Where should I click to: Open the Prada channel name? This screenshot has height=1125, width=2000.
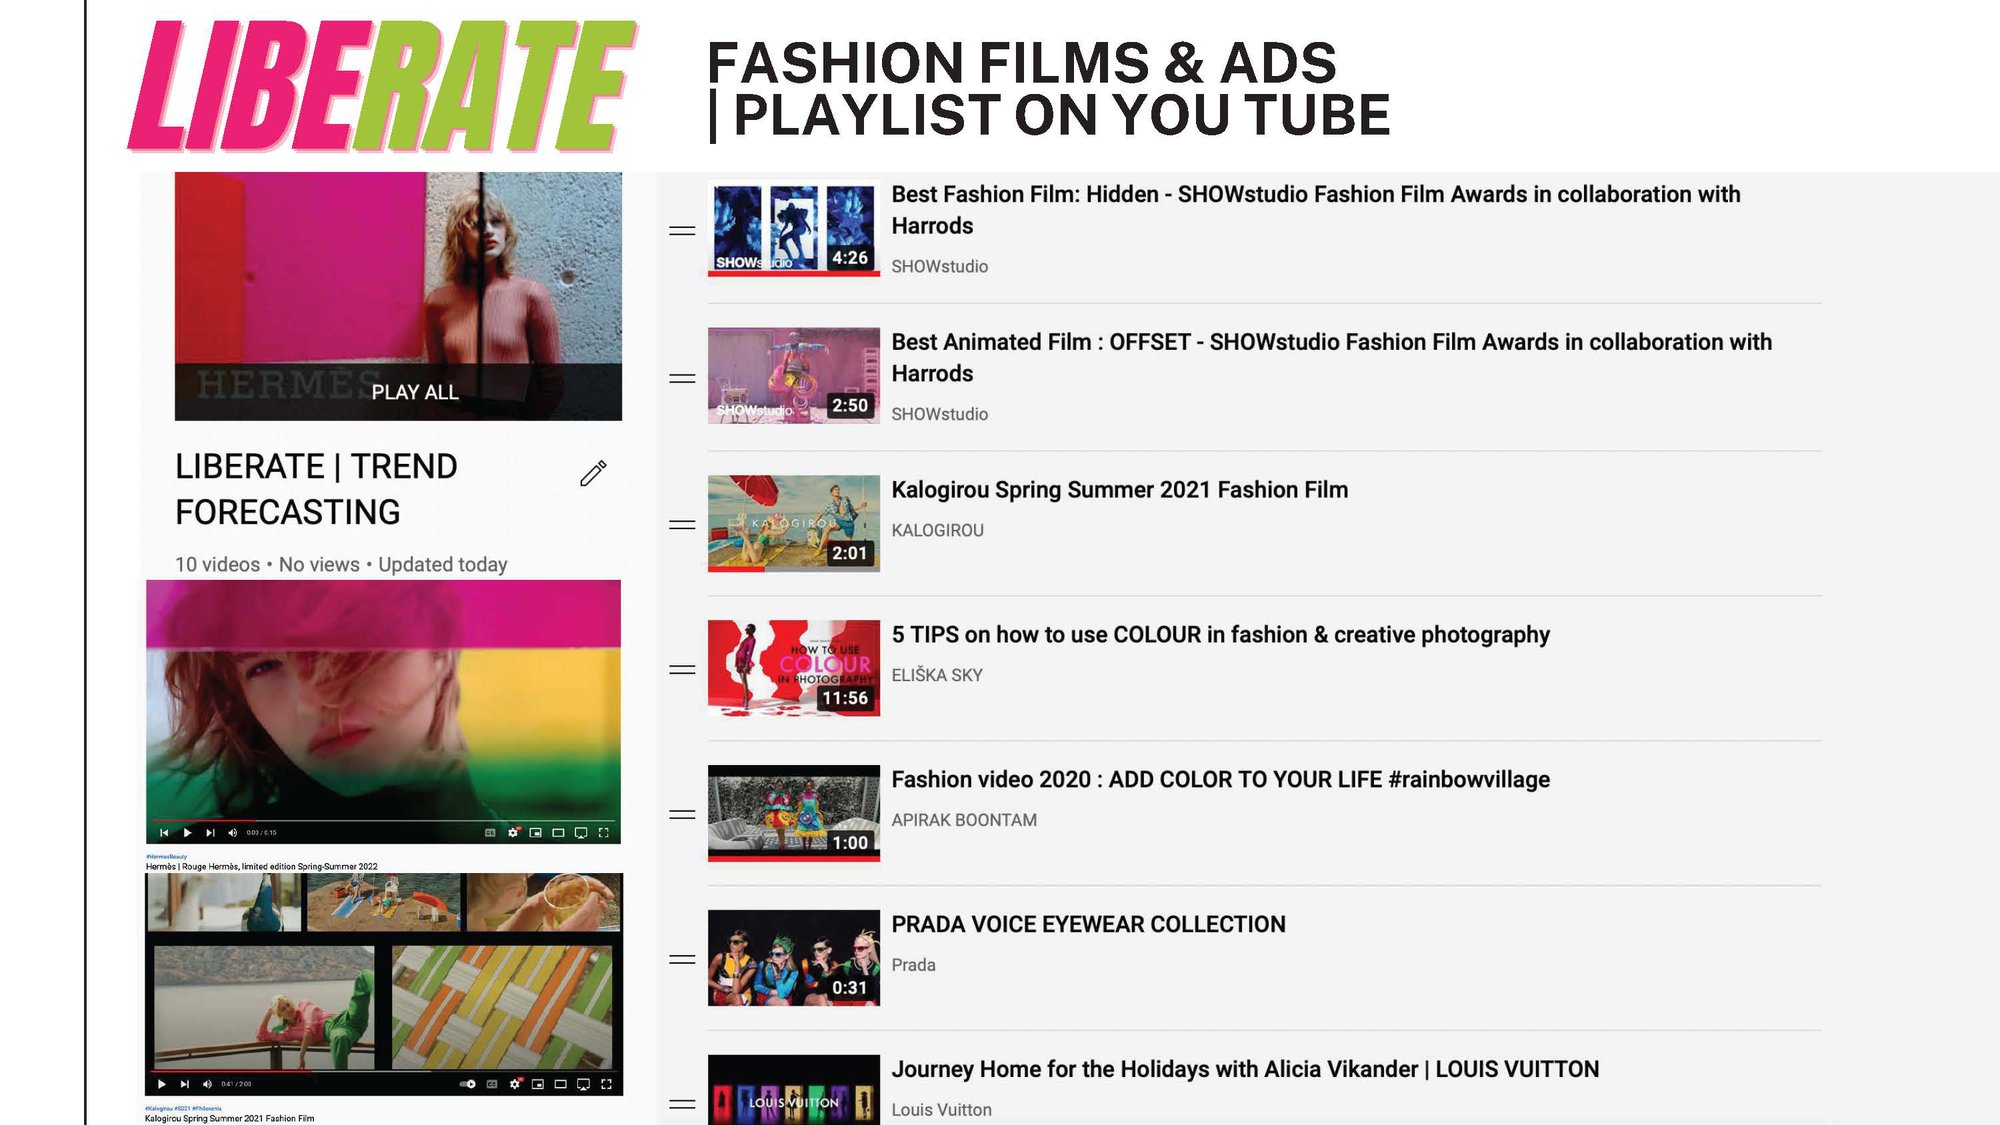[x=913, y=965]
